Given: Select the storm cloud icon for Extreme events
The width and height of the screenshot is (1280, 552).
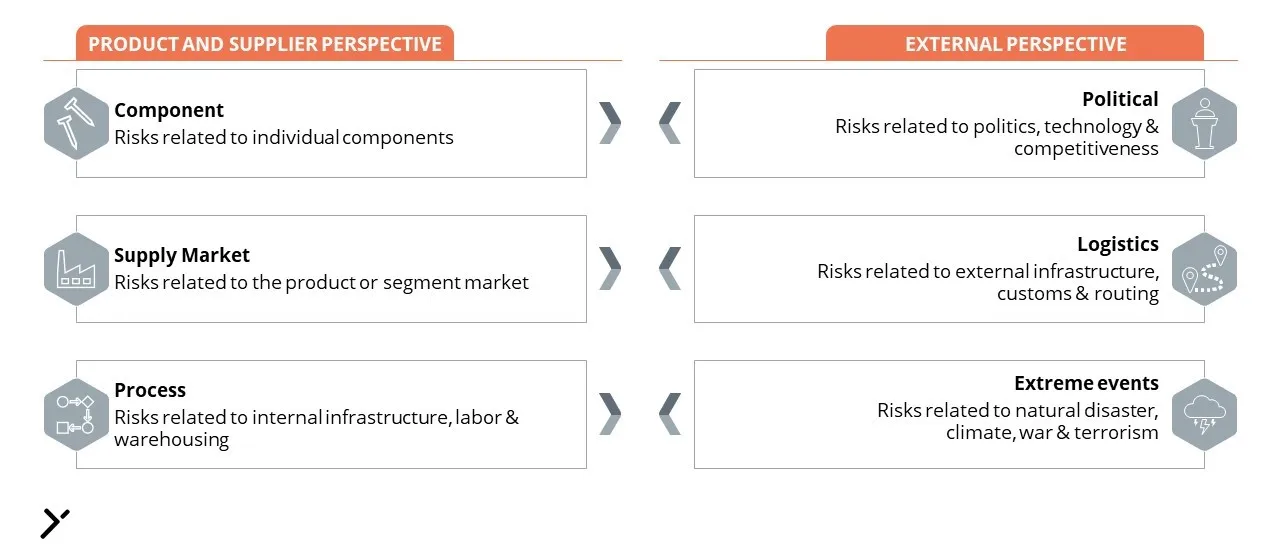Looking at the screenshot, I should [x=1204, y=414].
